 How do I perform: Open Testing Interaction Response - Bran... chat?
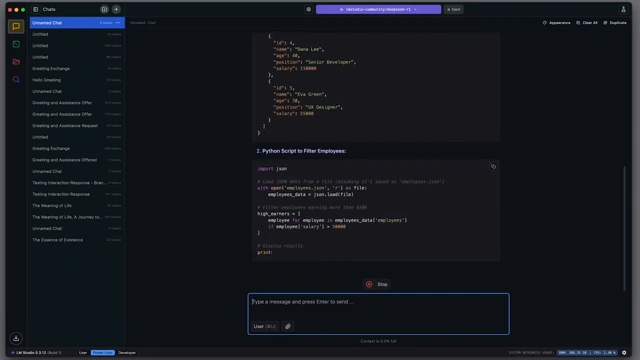pos(77,183)
